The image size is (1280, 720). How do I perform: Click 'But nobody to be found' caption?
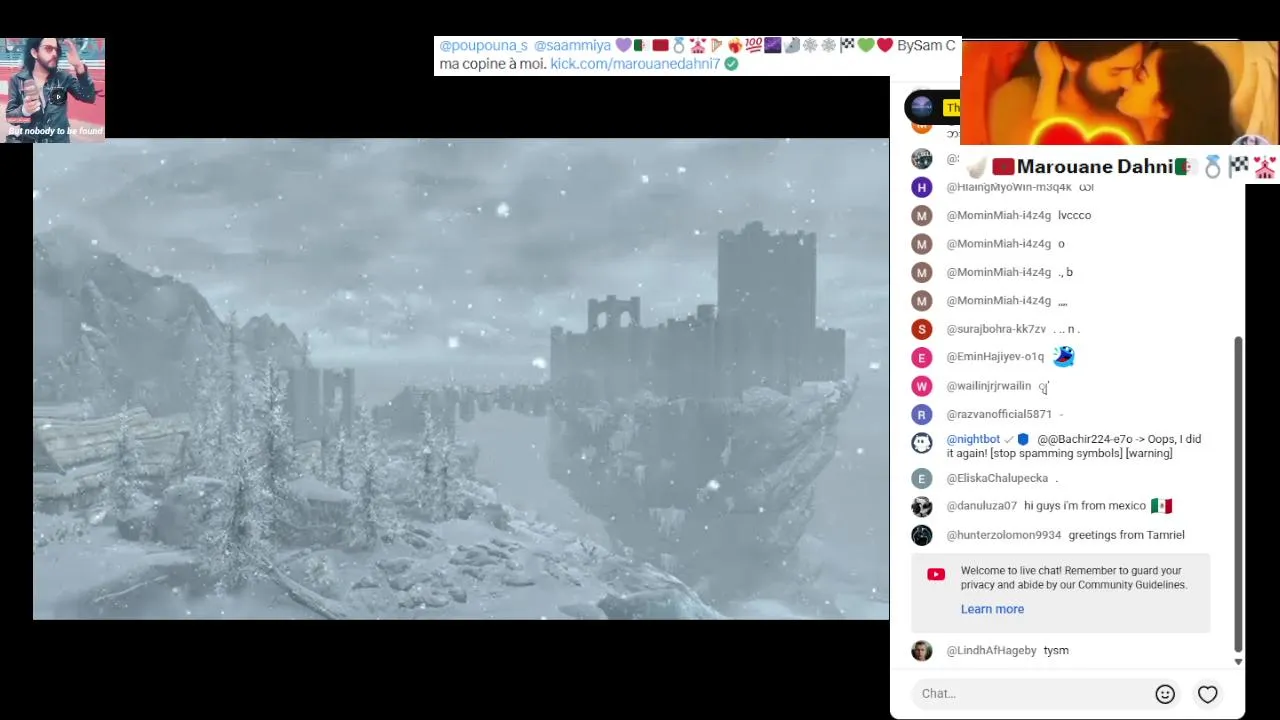pyautogui.click(x=55, y=131)
